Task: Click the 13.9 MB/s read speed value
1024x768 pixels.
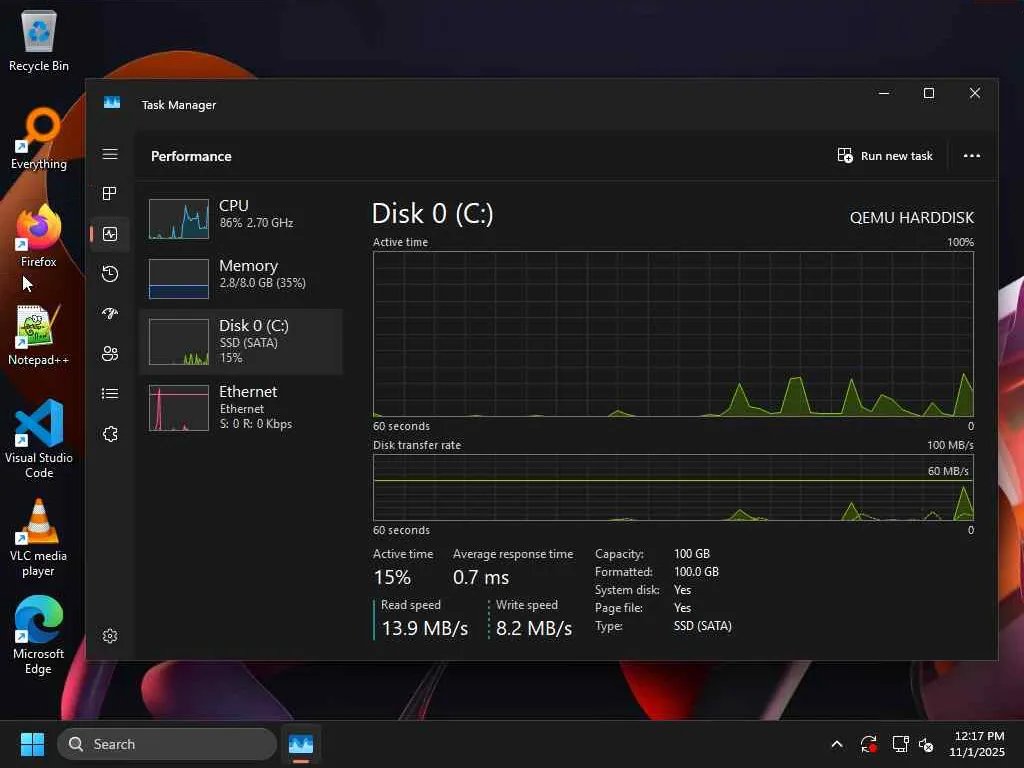Action: click(x=424, y=628)
